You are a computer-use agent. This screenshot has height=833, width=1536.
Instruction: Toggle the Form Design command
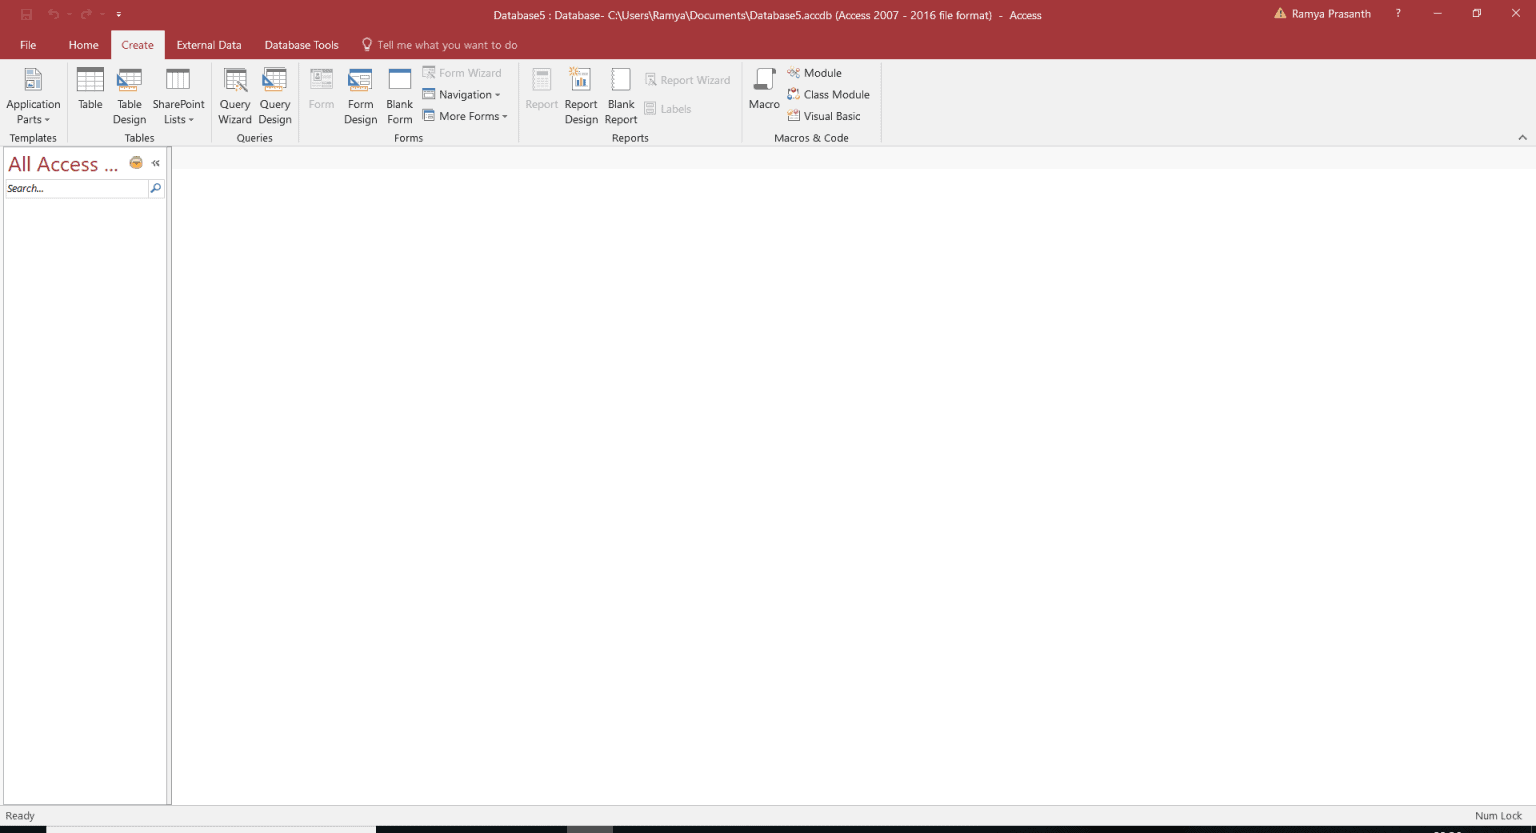coord(360,95)
